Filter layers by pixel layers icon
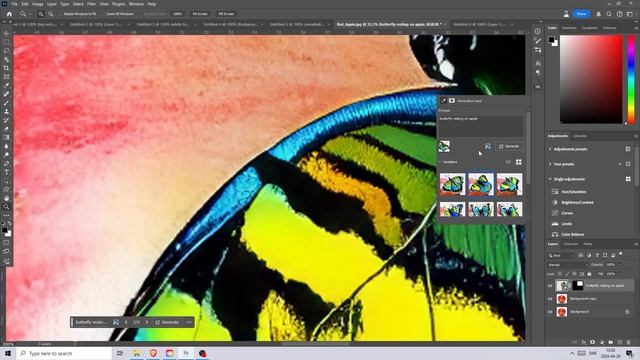Screen dimensions: 640x360 coord(581,255)
